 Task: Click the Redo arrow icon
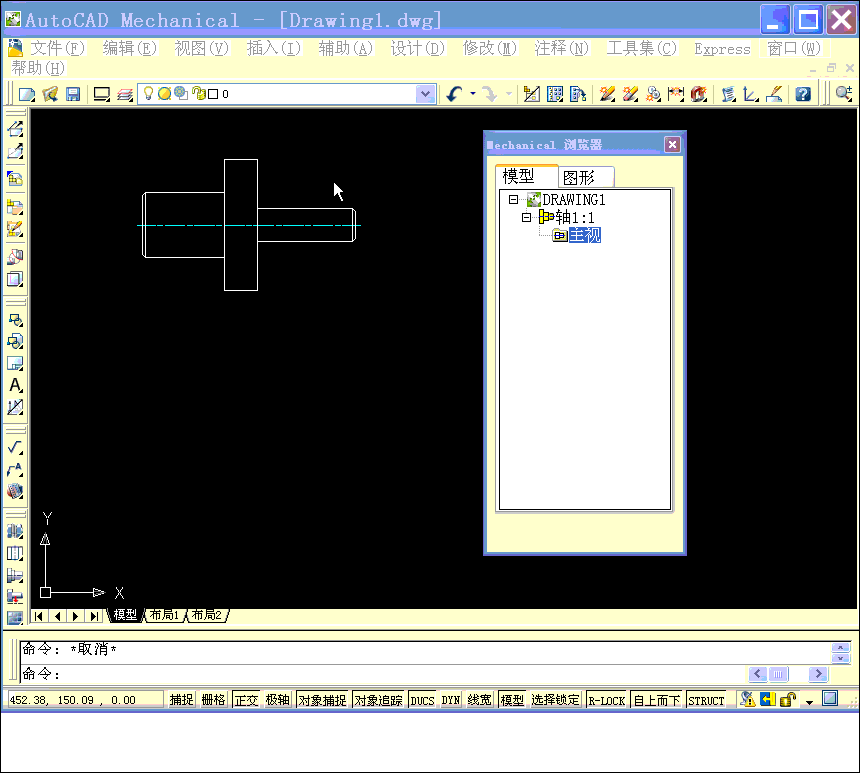490,94
